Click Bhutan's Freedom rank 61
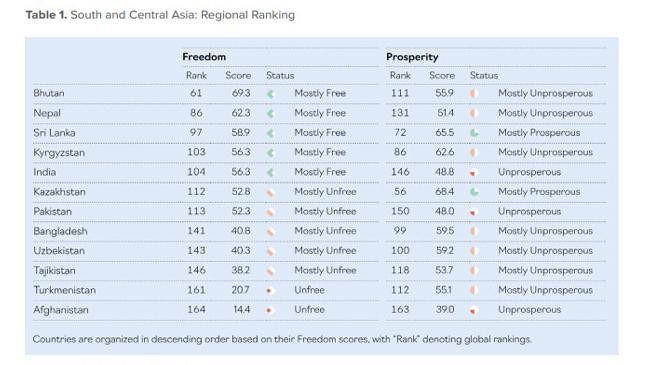Image resolution: width=650 pixels, height=365 pixels. (196, 93)
